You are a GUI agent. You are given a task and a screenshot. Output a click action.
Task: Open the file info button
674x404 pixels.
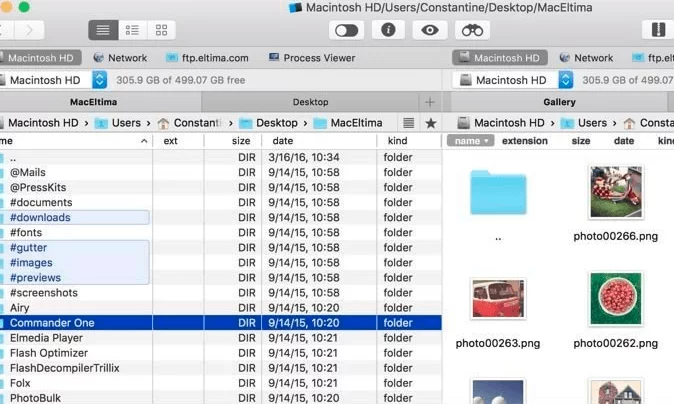coord(388,30)
